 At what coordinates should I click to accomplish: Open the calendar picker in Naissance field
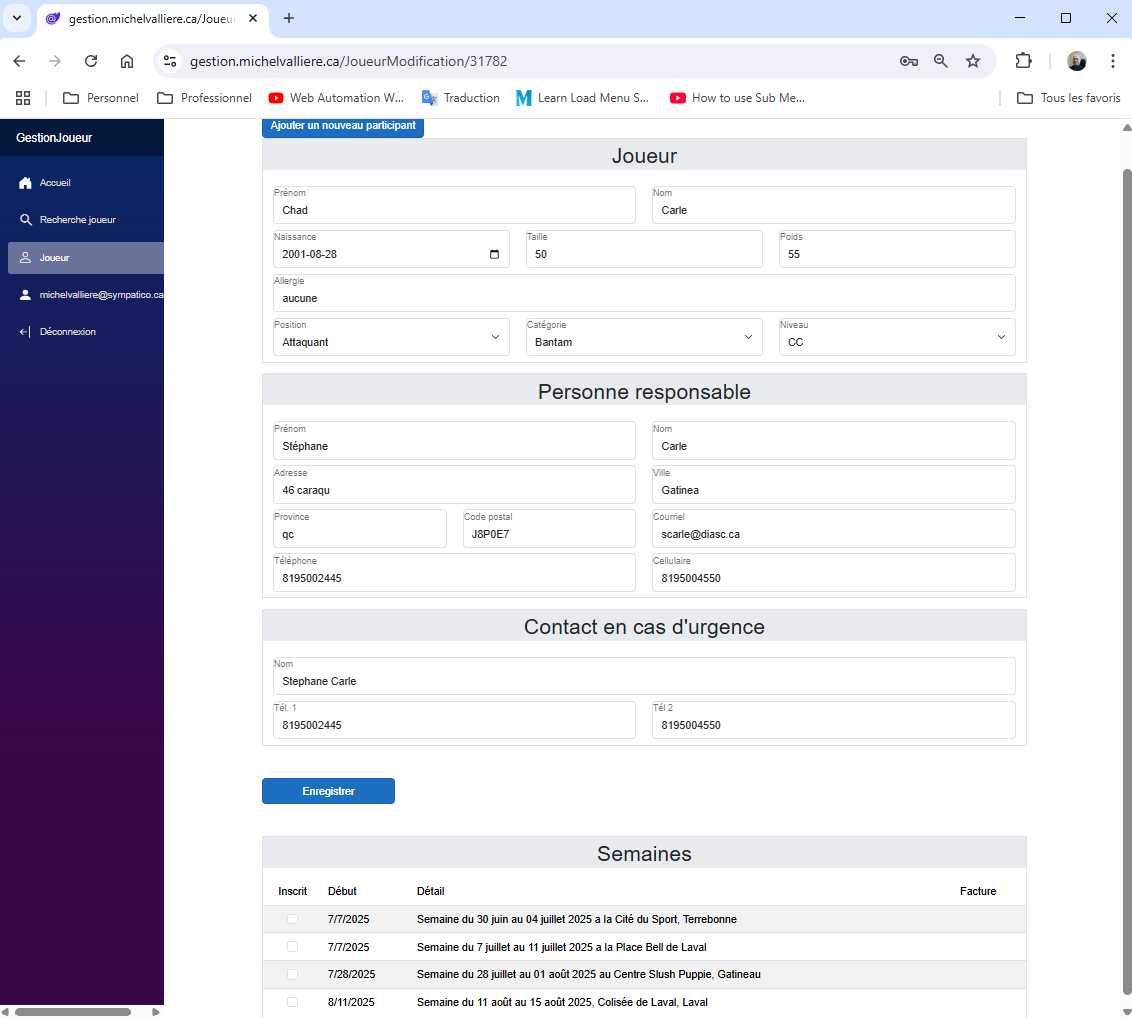494,254
